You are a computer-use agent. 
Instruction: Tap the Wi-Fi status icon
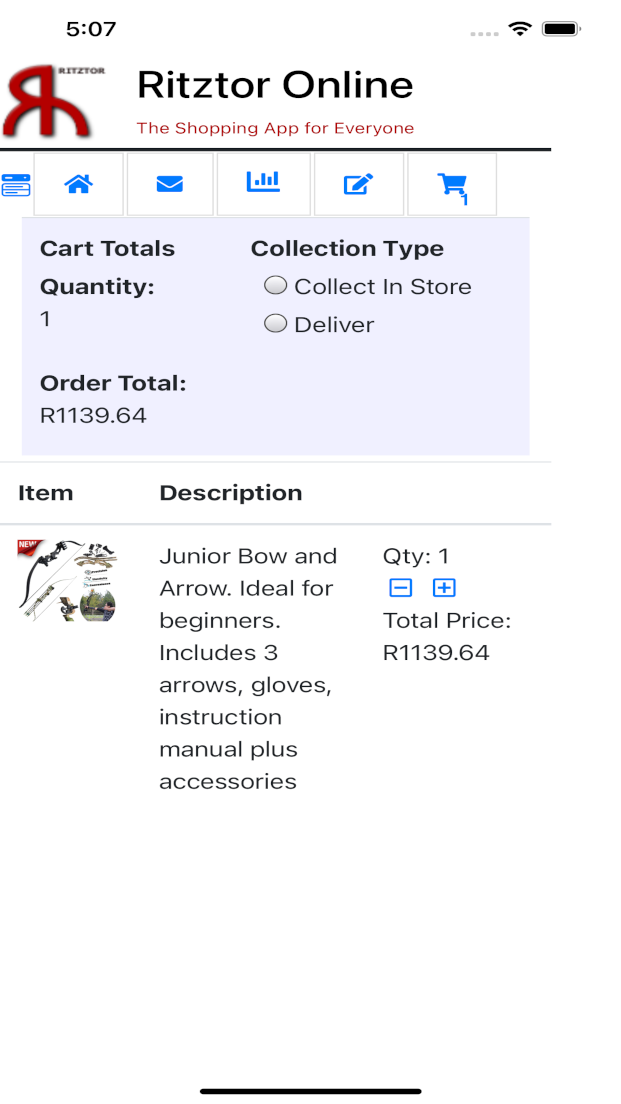519,29
